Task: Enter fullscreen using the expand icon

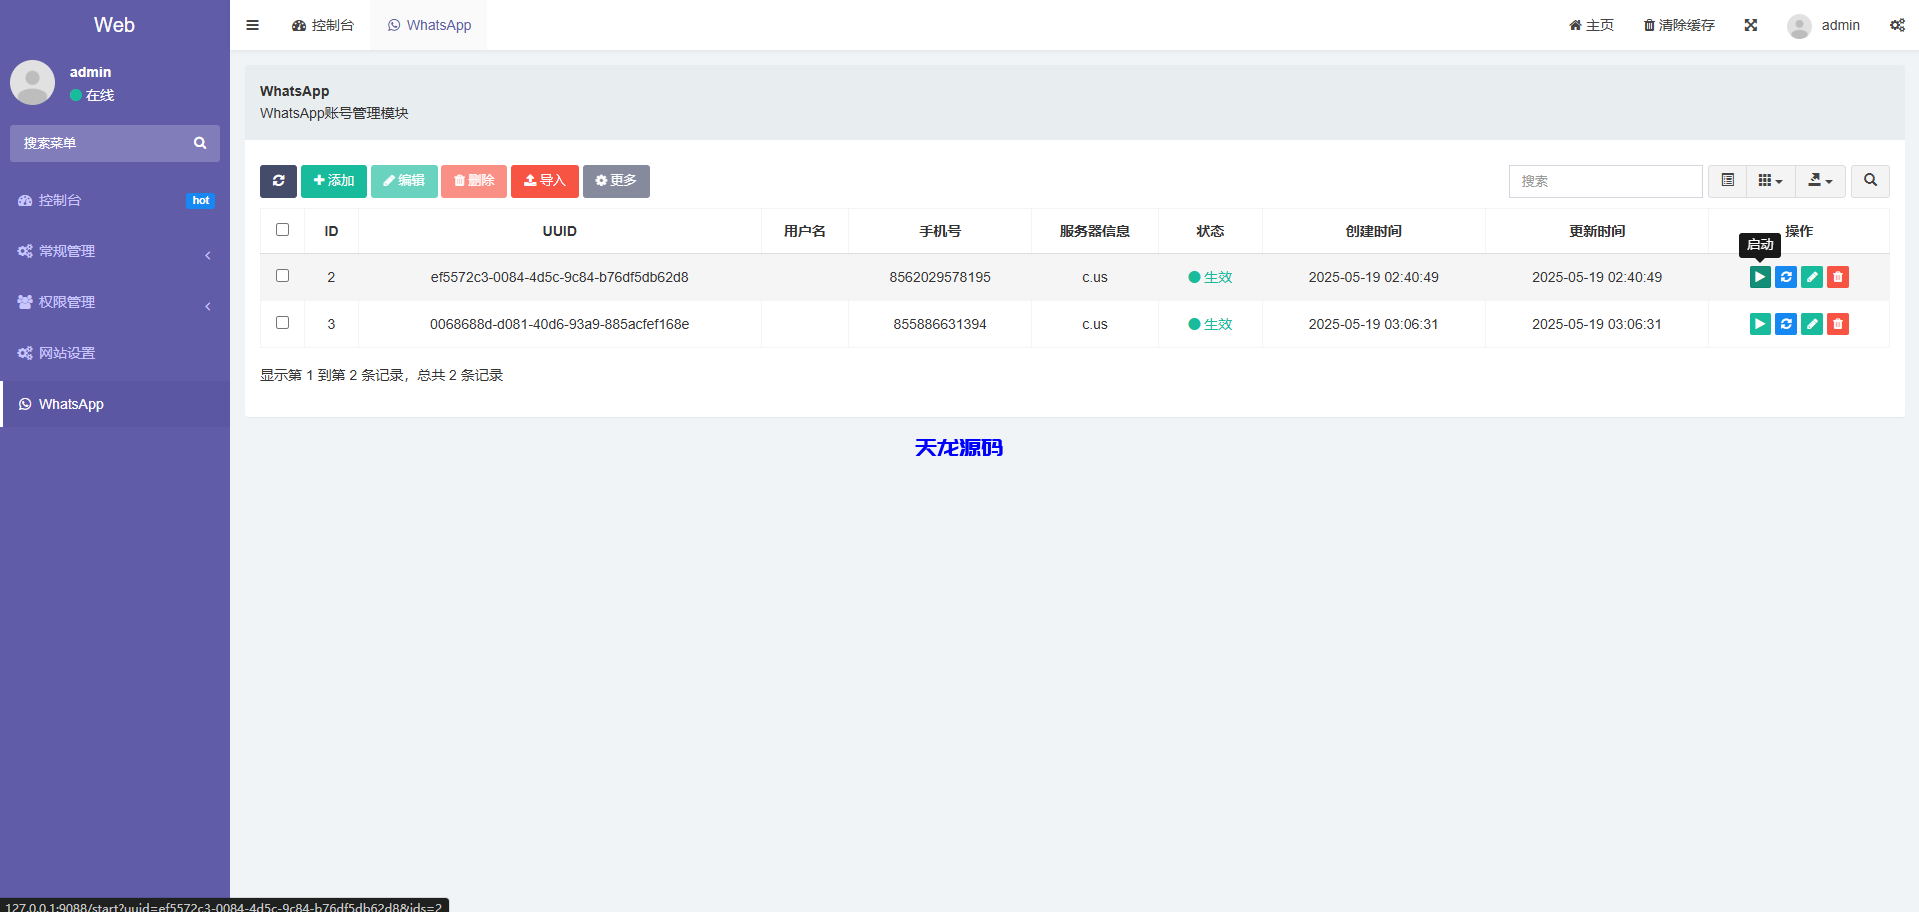Action: click(x=1751, y=25)
